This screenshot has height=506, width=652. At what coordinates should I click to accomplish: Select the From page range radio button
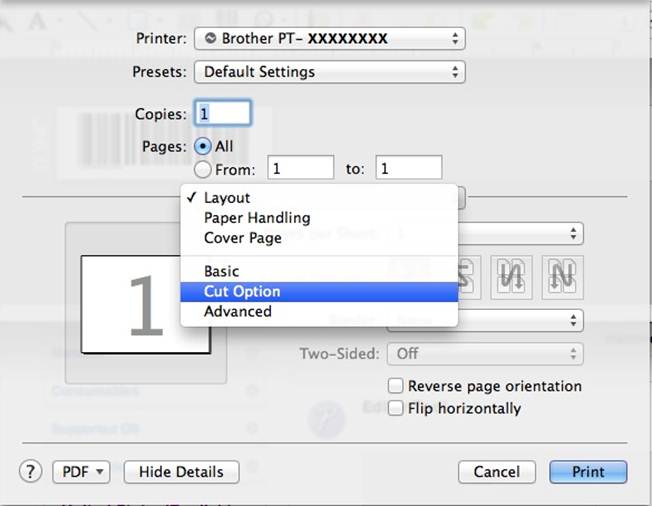click(x=203, y=169)
